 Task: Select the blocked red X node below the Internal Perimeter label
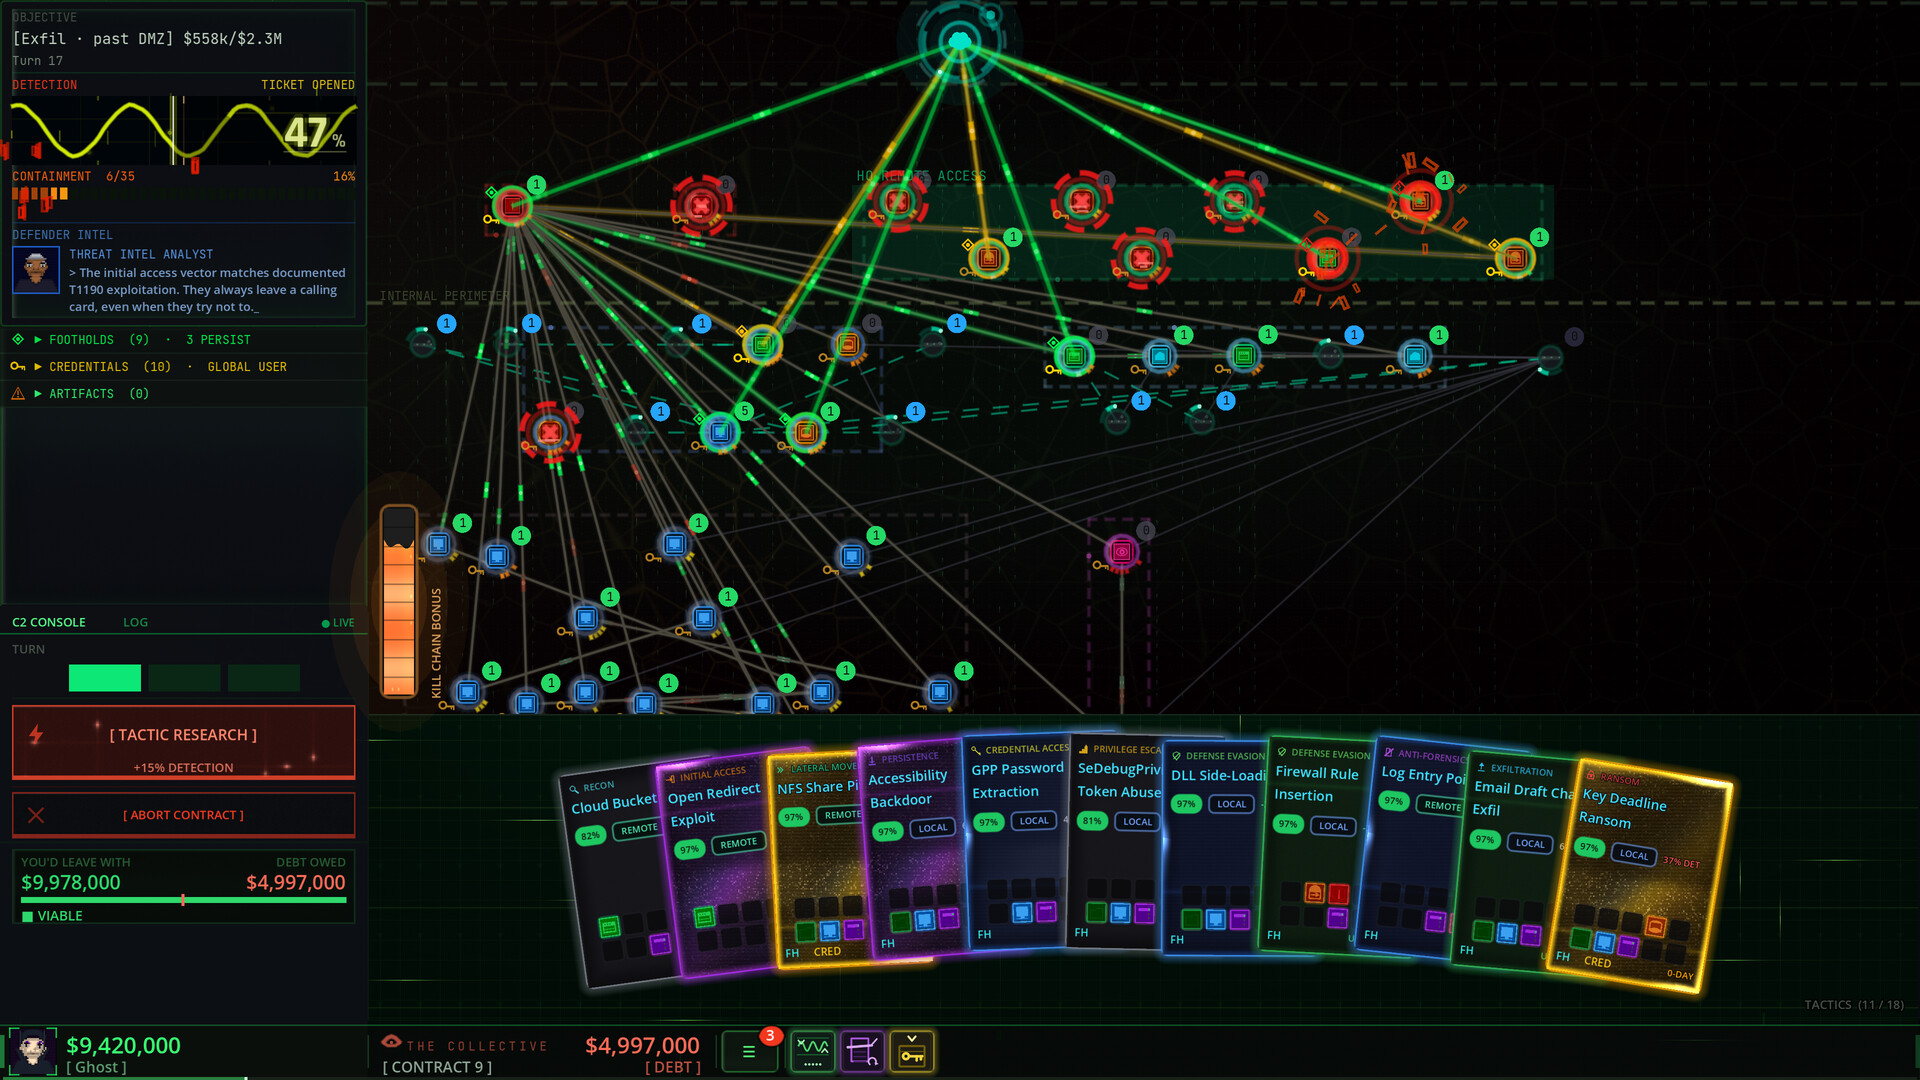(x=549, y=432)
